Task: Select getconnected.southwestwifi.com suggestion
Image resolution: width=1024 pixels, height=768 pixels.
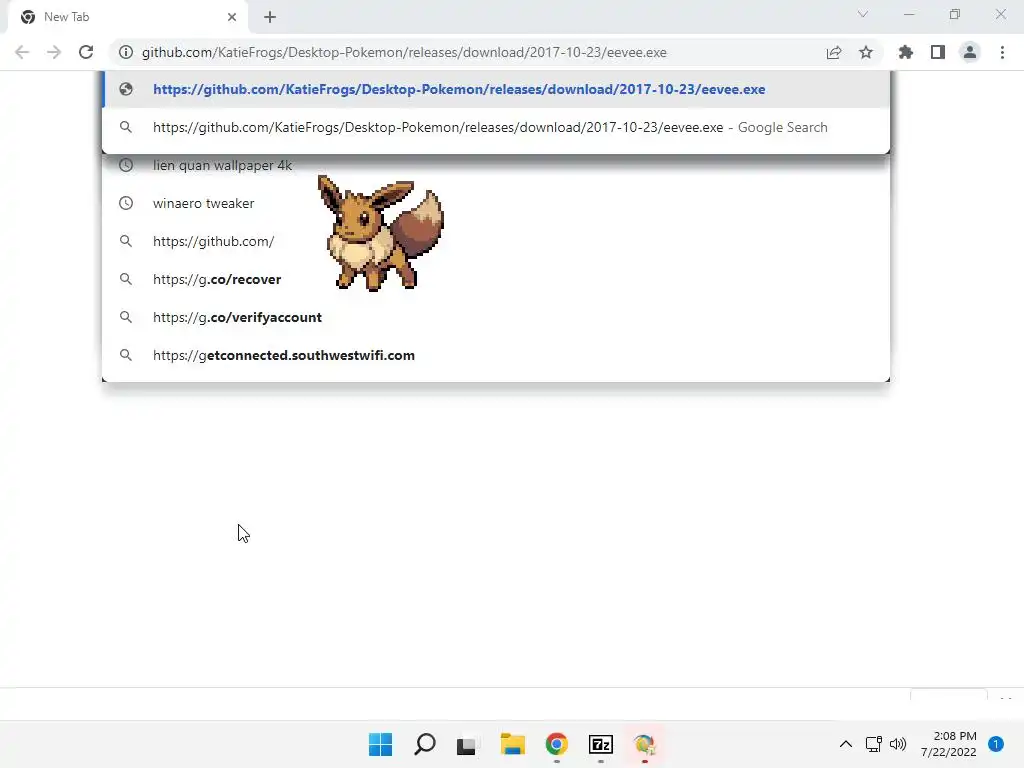Action: (496, 355)
